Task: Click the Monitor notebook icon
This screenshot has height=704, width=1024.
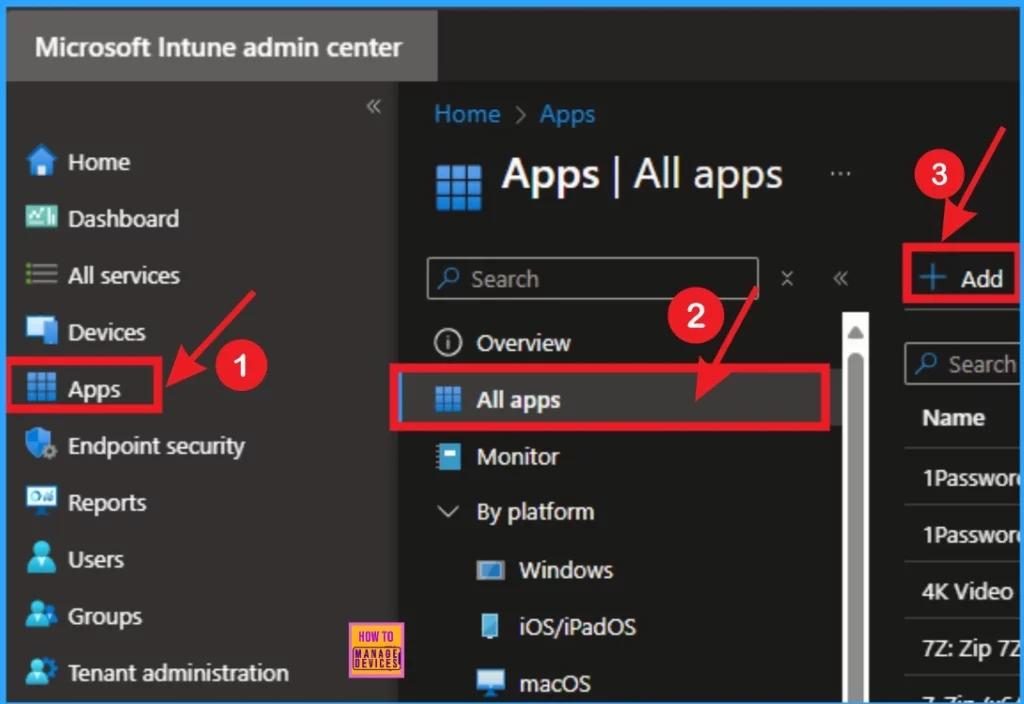Action: pos(448,456)
